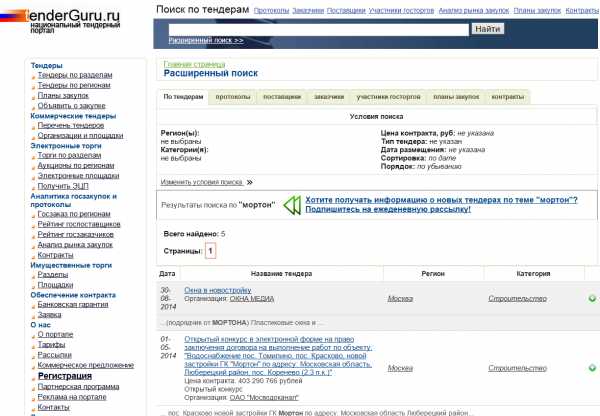
Task: Select page 1 in pagination
Action: tap(210, 251)
